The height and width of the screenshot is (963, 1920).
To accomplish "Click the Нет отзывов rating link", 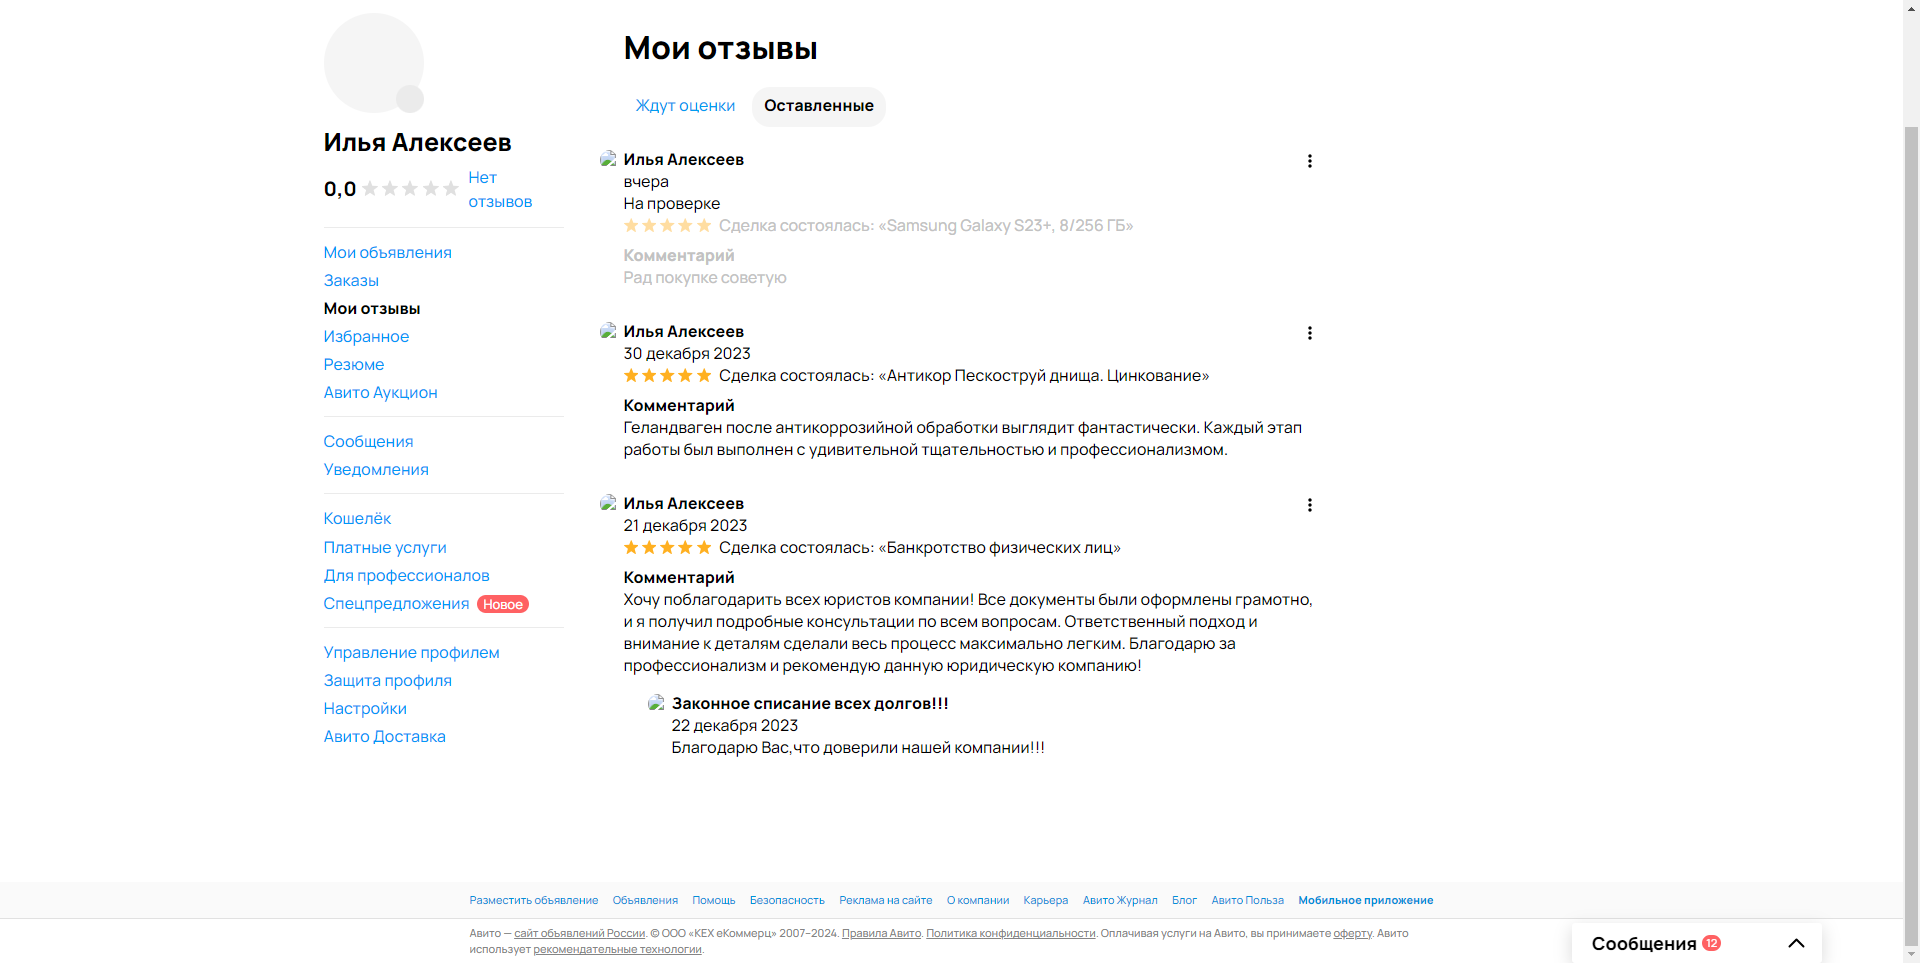I will (x=499, y=190).
